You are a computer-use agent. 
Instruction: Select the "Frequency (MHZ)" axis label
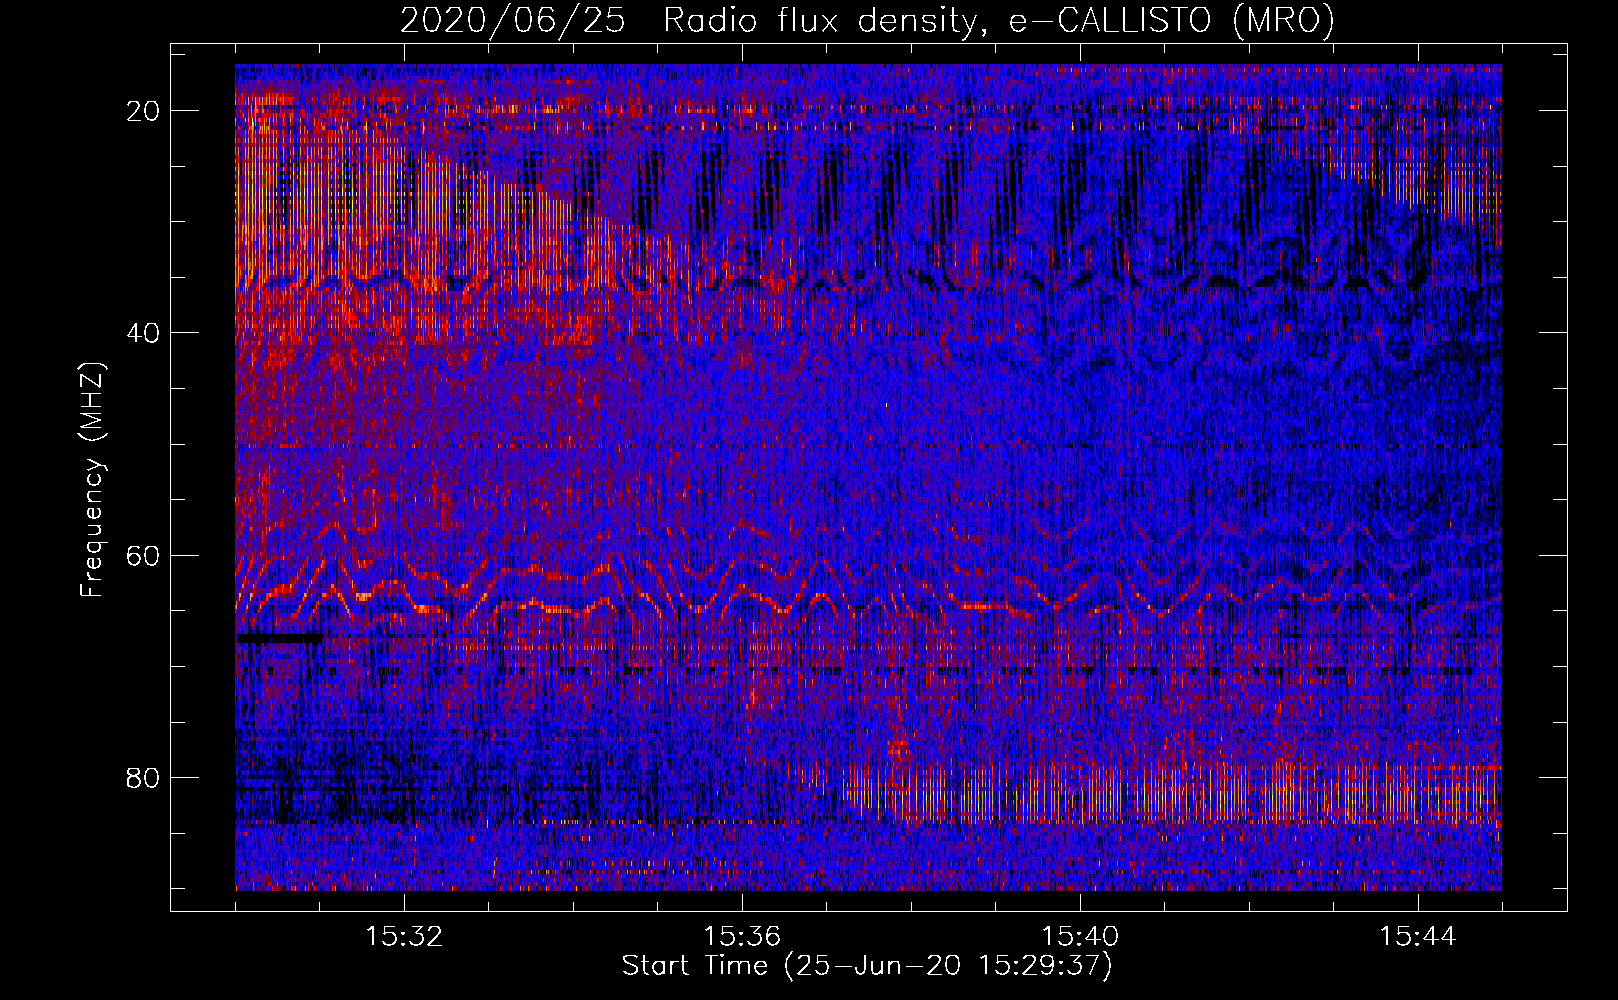[x=92, y=480]
